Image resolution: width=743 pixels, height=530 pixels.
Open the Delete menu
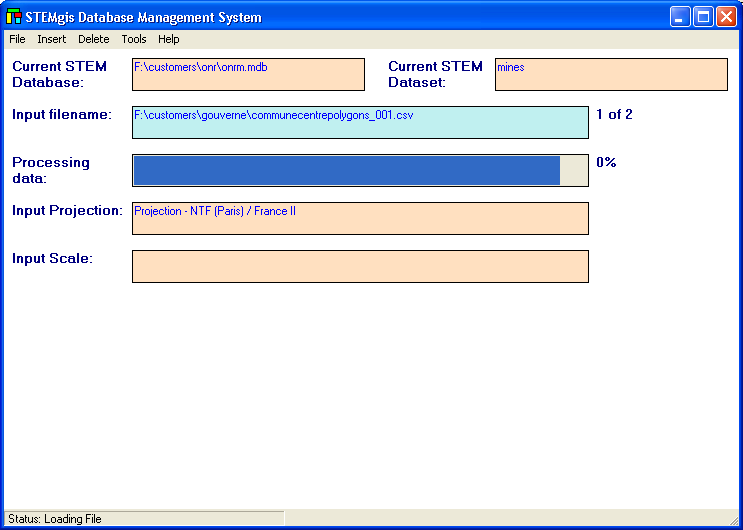pyautogui.click(x=94, y=39)
